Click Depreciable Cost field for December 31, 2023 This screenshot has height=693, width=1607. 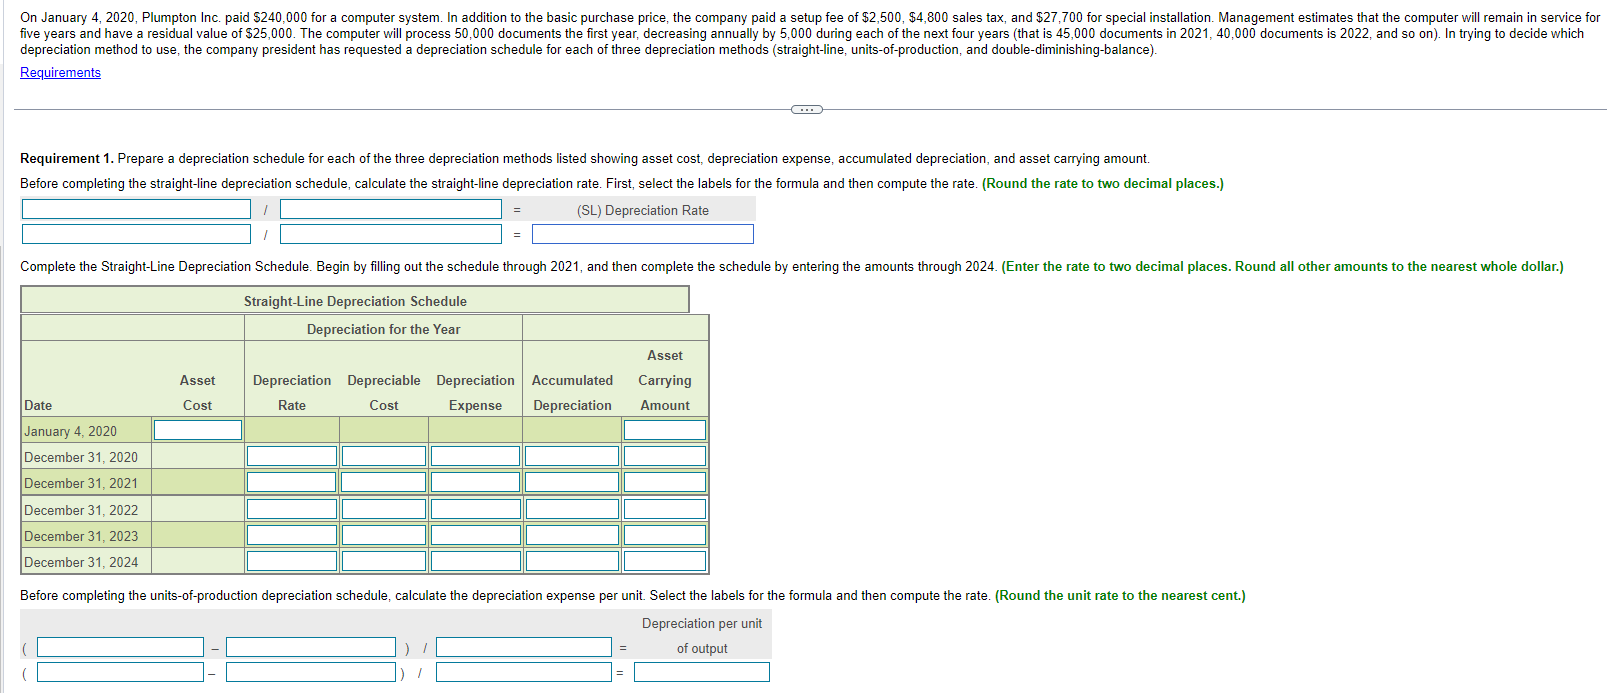(384, 535)
